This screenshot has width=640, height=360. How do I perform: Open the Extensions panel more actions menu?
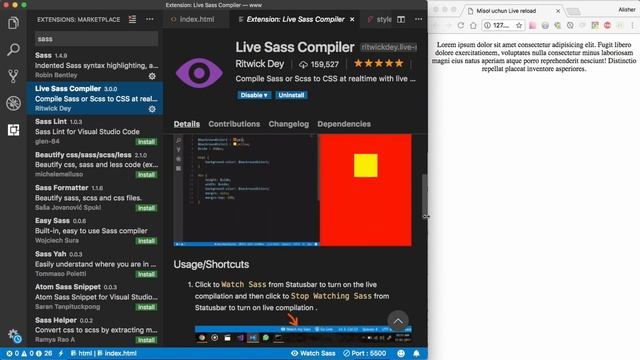[150, 19]
